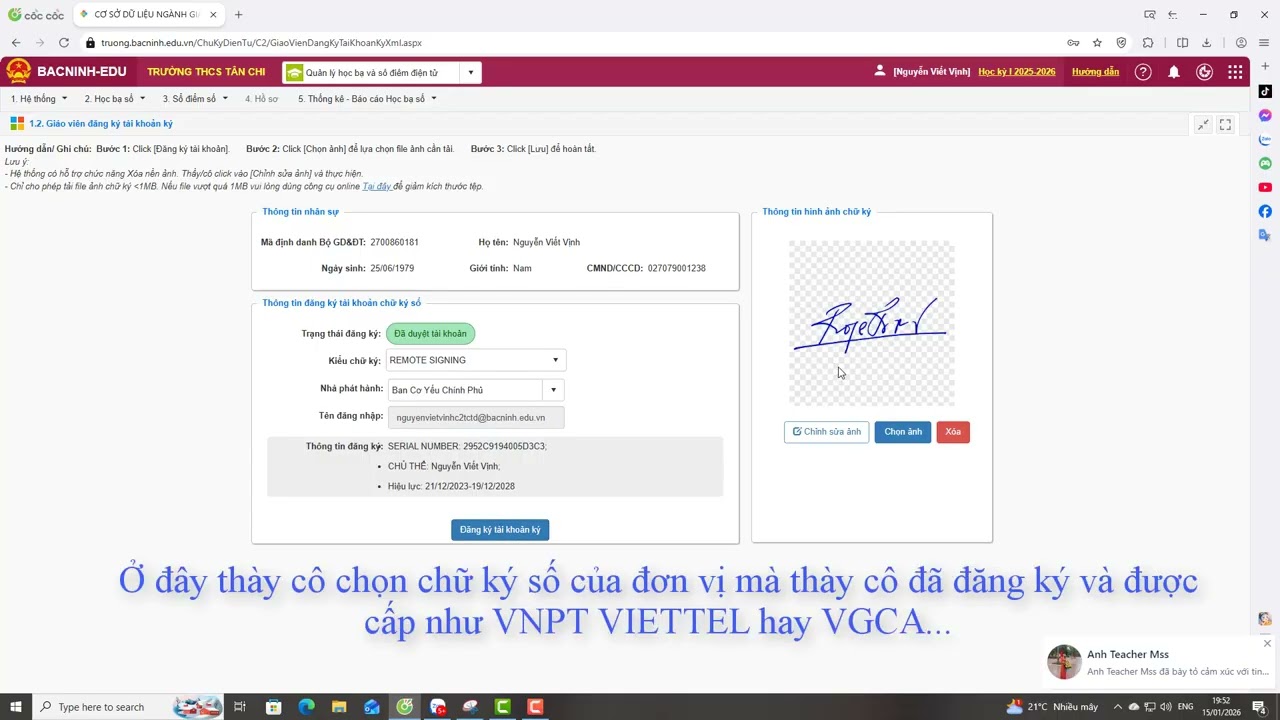Screen dimensions: 1280x720
Task: Open the Tại đây resize tool link
Action: [x=376, y=187]
